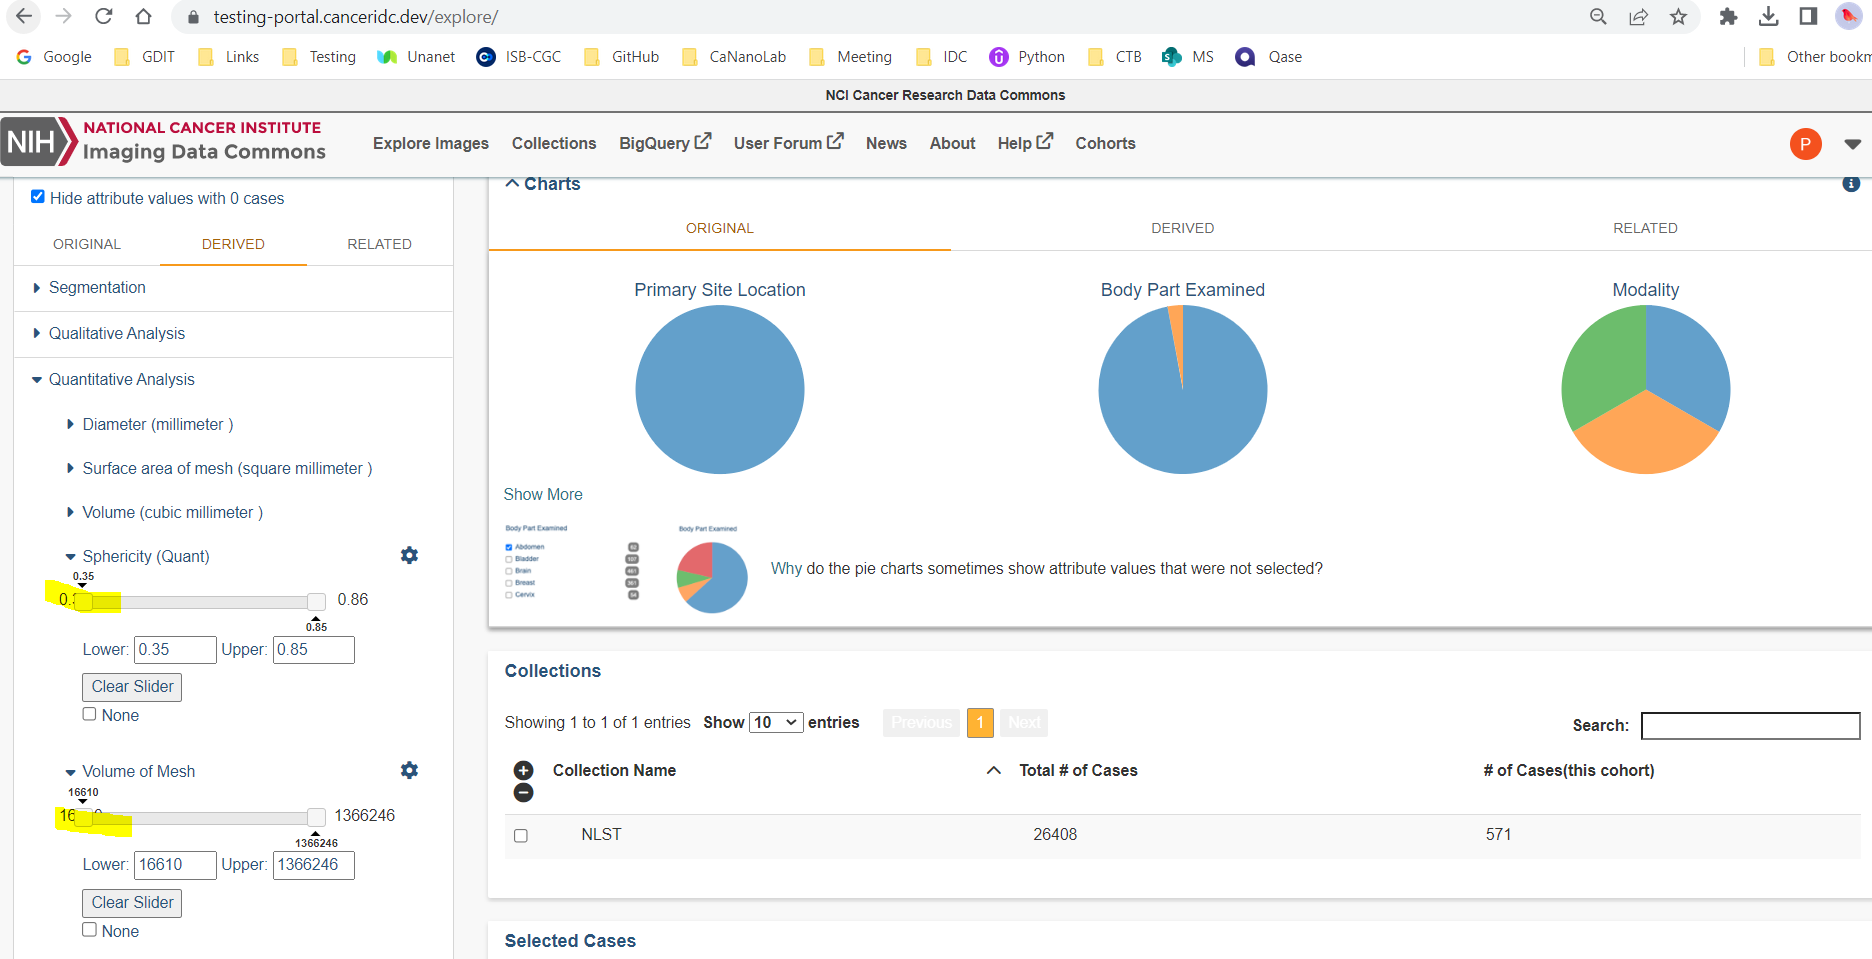Viewport: 1872px width, 959px height.
Task: Reload the page with browser refresh icon
Action: pos(104,17)
